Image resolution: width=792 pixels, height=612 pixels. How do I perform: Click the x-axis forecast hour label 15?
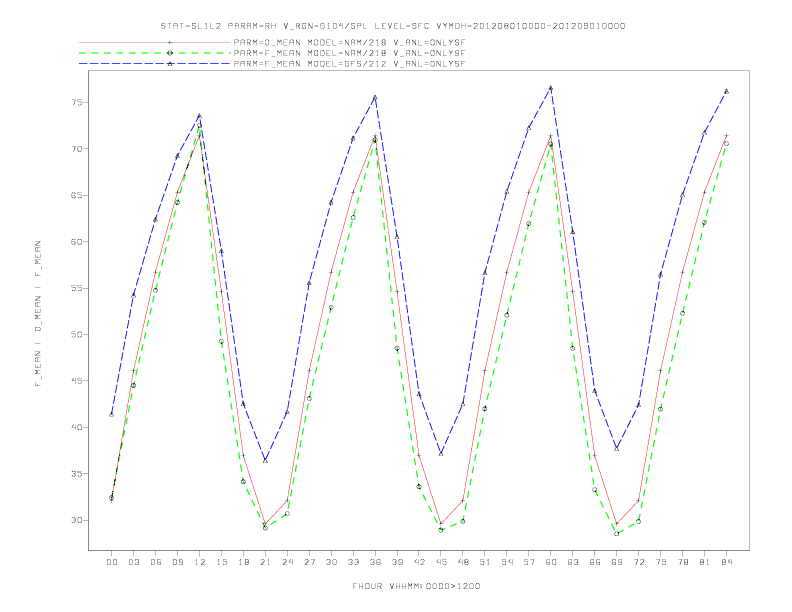221,562
